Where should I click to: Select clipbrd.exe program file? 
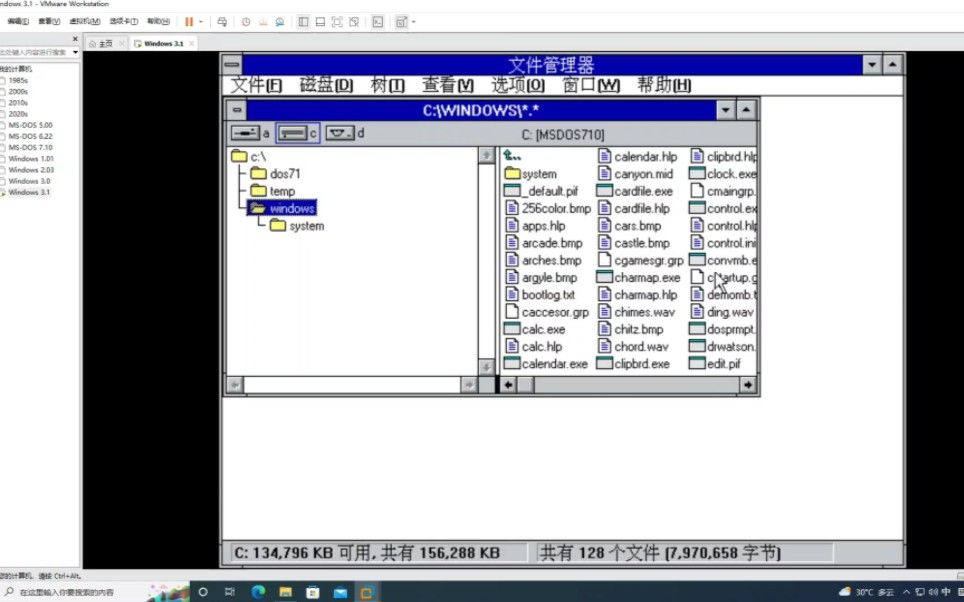coord(634,363)
